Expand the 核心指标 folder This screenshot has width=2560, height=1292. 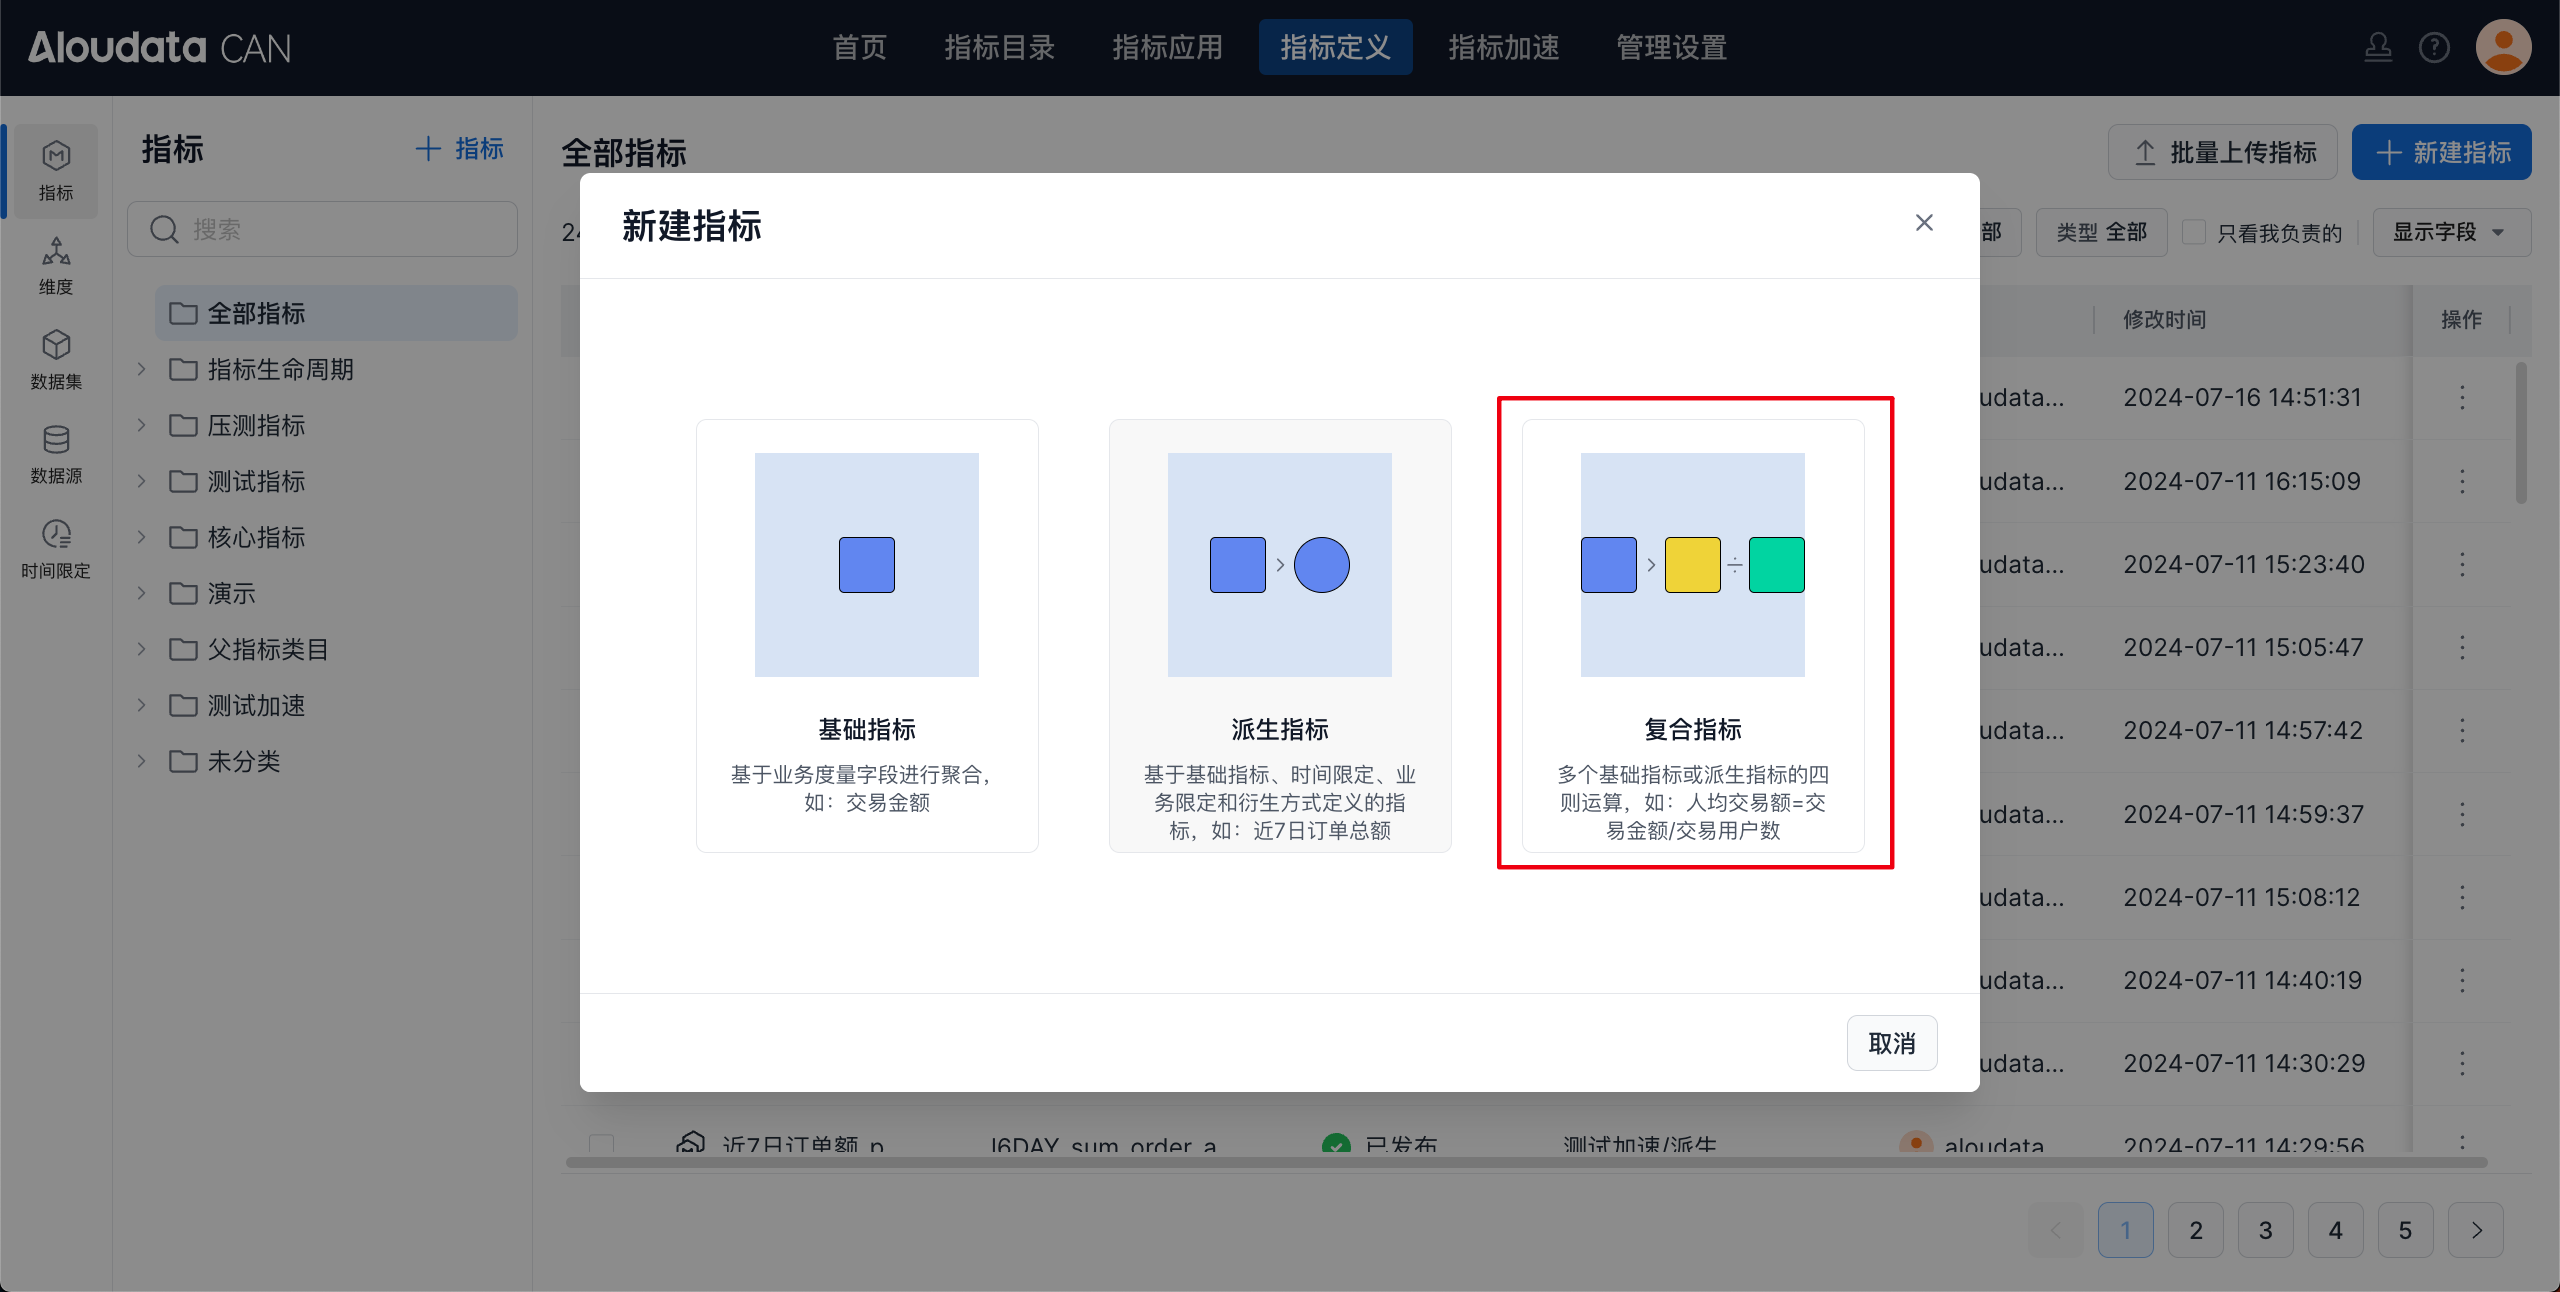pyautogui.click(x=142, y=537)
